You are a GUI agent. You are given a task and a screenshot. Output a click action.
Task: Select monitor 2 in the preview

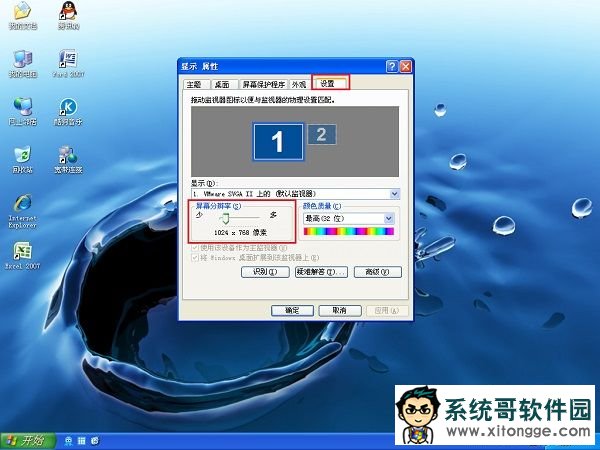click(321, 134)
